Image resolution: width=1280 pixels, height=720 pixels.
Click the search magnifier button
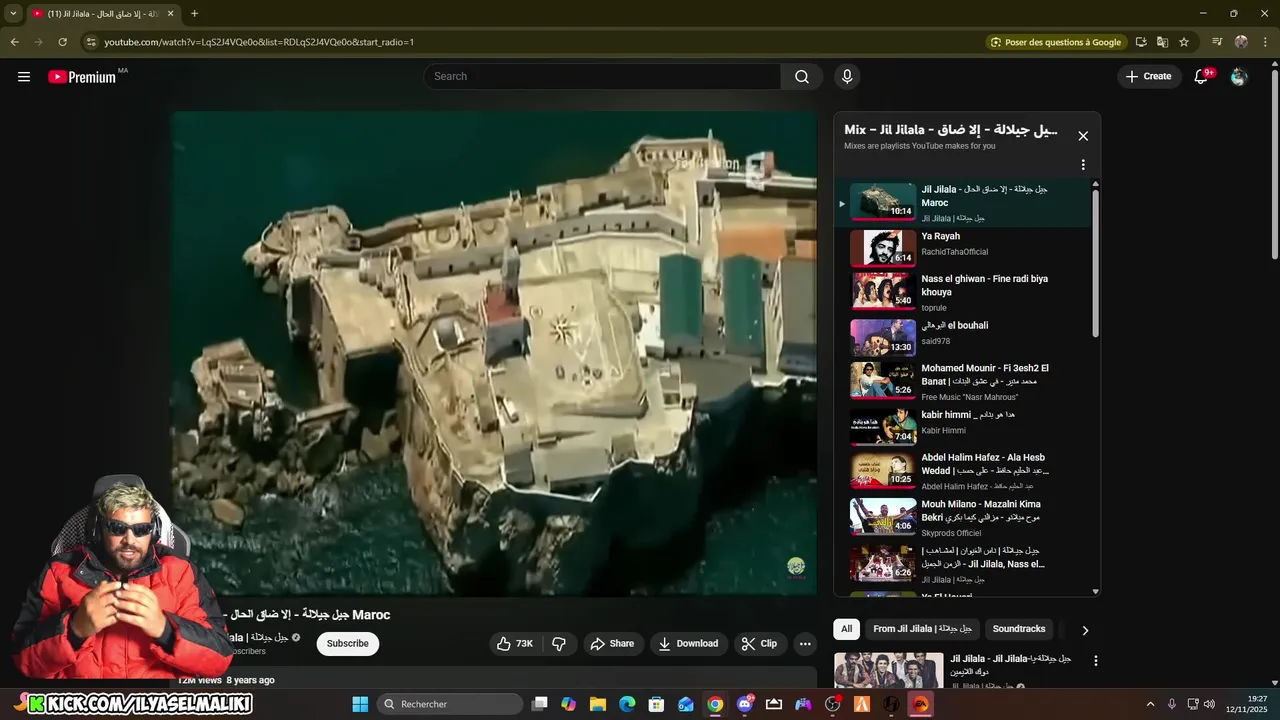click(x=802, y=77)
